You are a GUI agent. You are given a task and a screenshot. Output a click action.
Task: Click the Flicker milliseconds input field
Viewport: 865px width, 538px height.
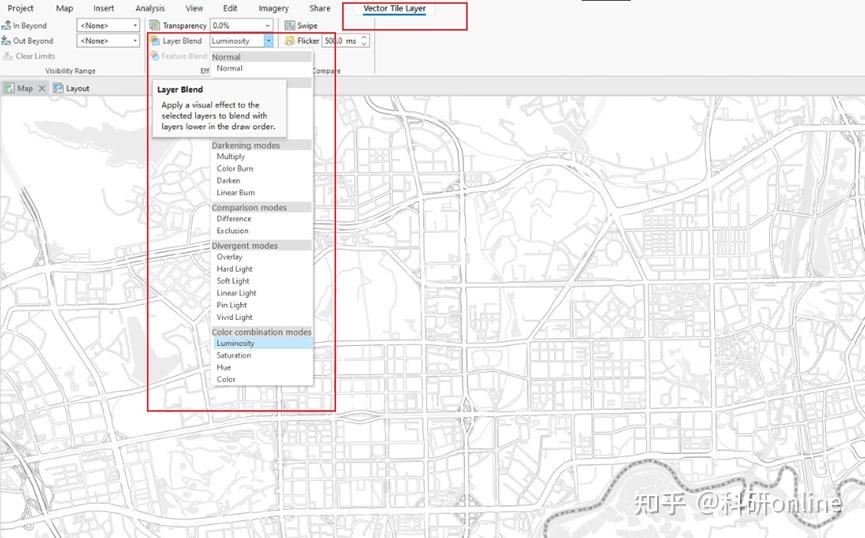coord(341,41)
